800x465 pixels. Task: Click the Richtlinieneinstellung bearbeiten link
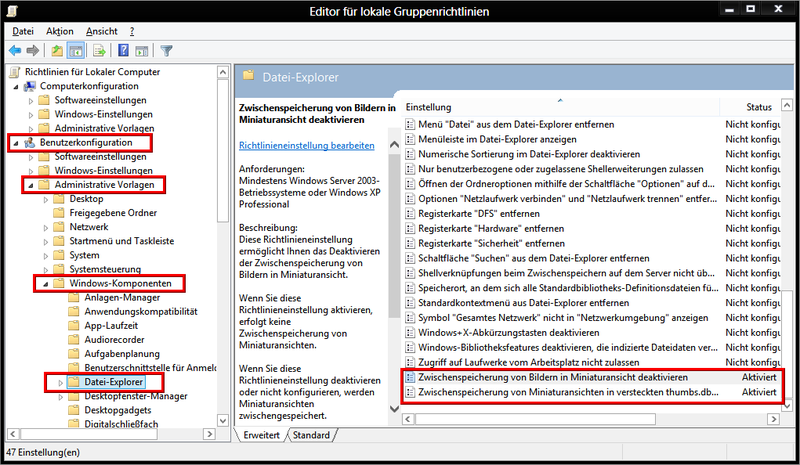tap(307, 145)
